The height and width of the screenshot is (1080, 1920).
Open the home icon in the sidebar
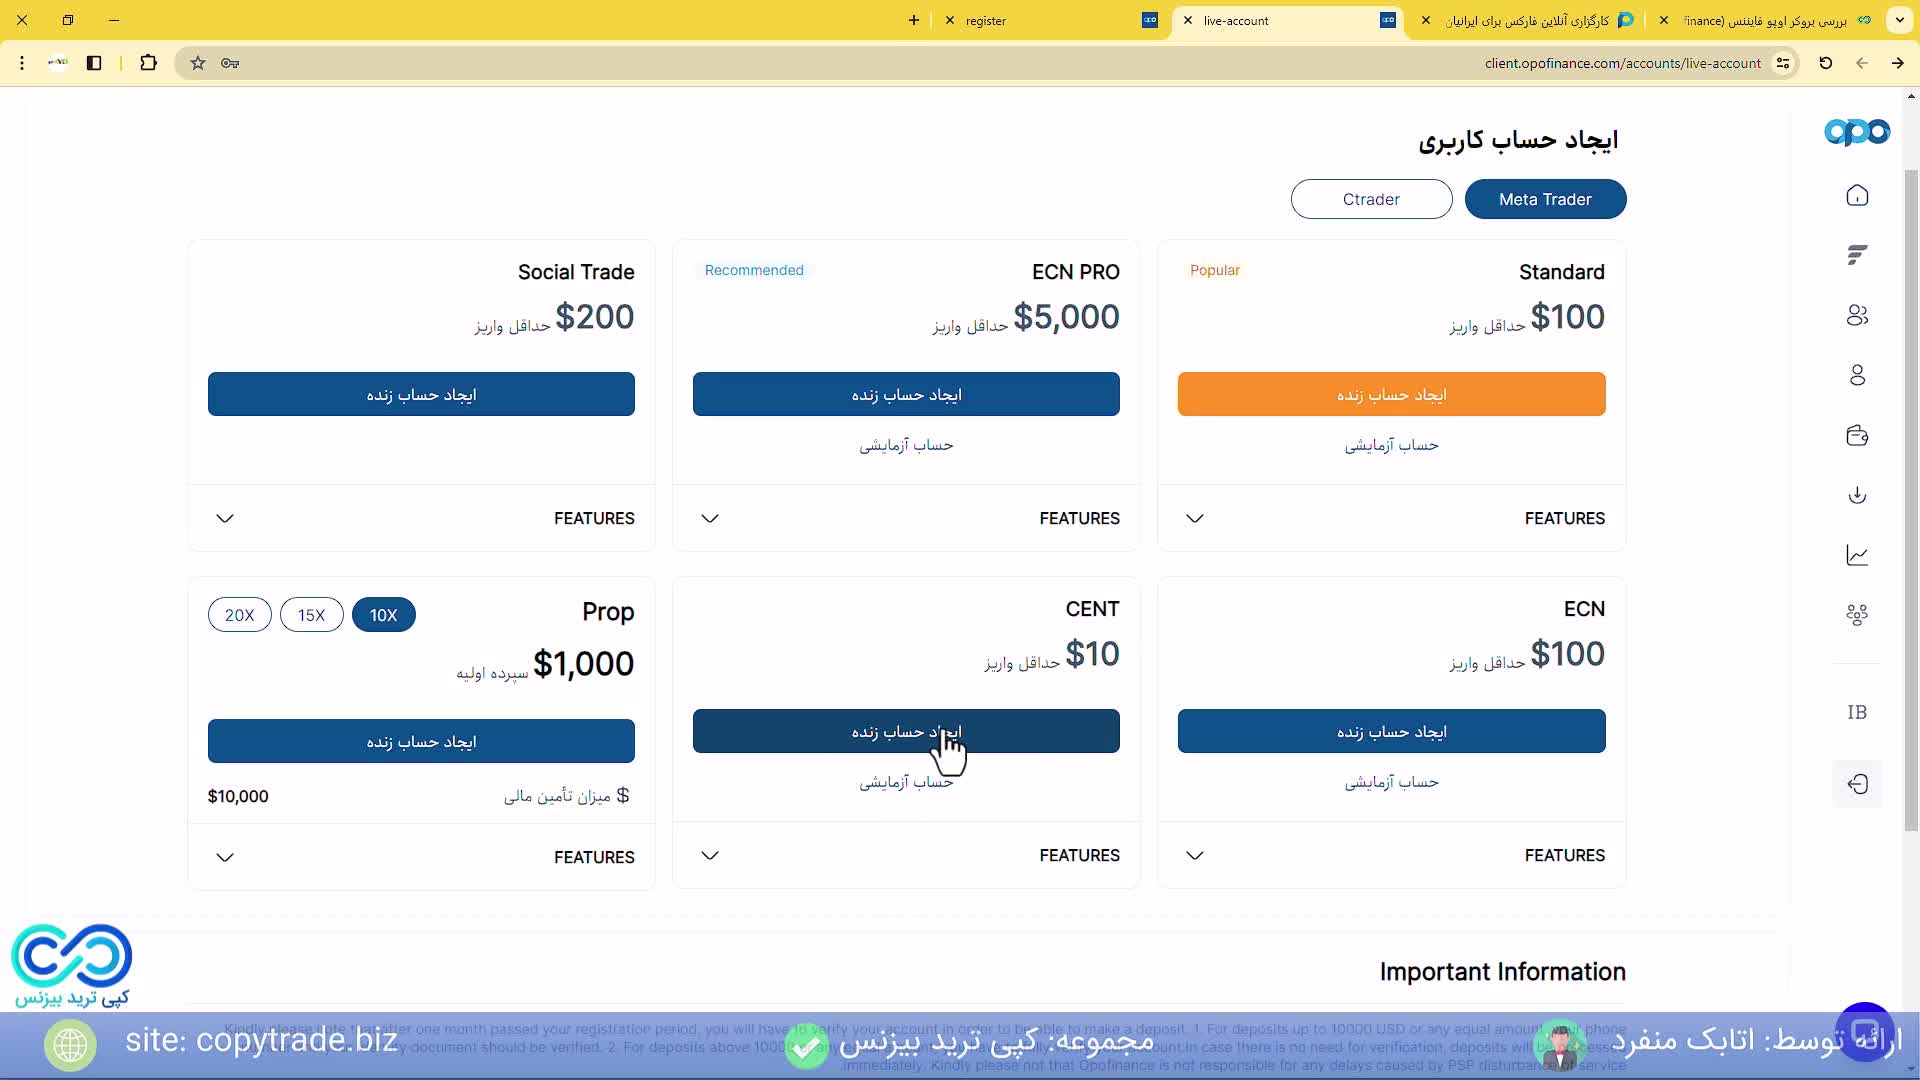(x=1858, y=195)
